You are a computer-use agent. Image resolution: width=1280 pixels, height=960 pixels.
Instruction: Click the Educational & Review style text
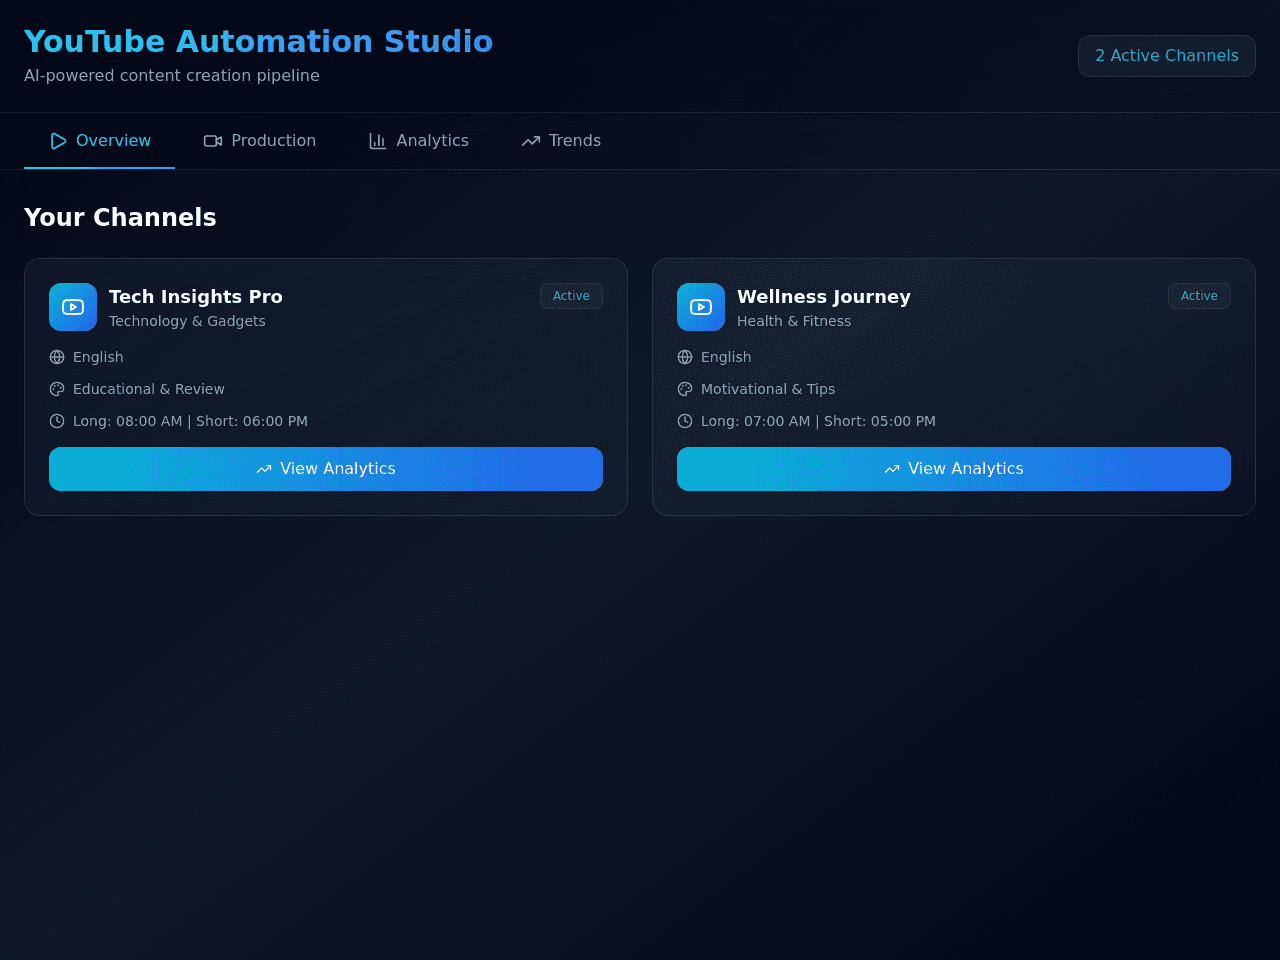pyautogui.click(x=149, y=389)
